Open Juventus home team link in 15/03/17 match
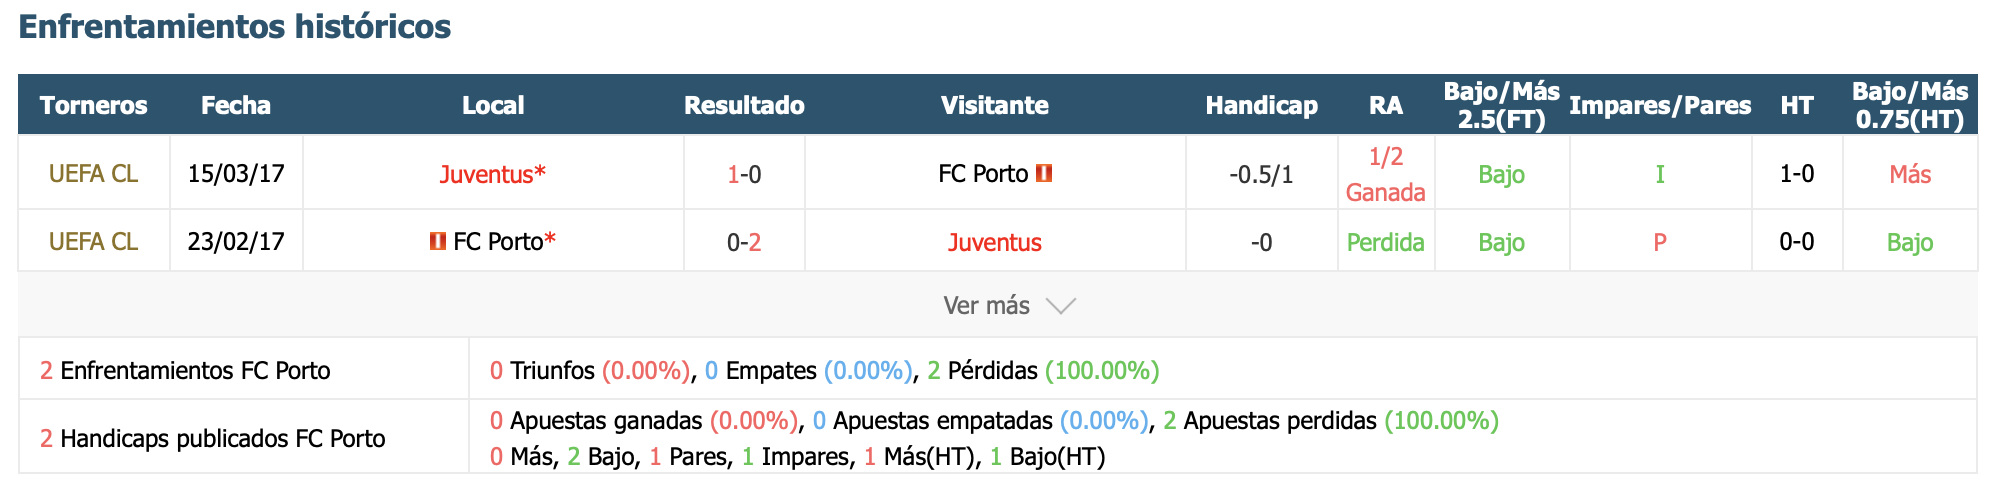2002x494 pixels. pyautogui.click(x=493, y=174)
